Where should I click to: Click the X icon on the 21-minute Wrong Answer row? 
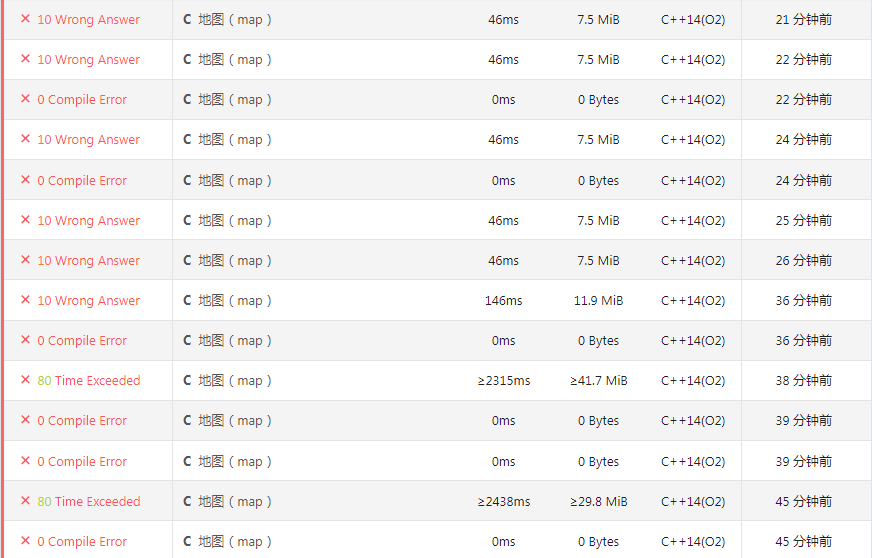(25, 19)
